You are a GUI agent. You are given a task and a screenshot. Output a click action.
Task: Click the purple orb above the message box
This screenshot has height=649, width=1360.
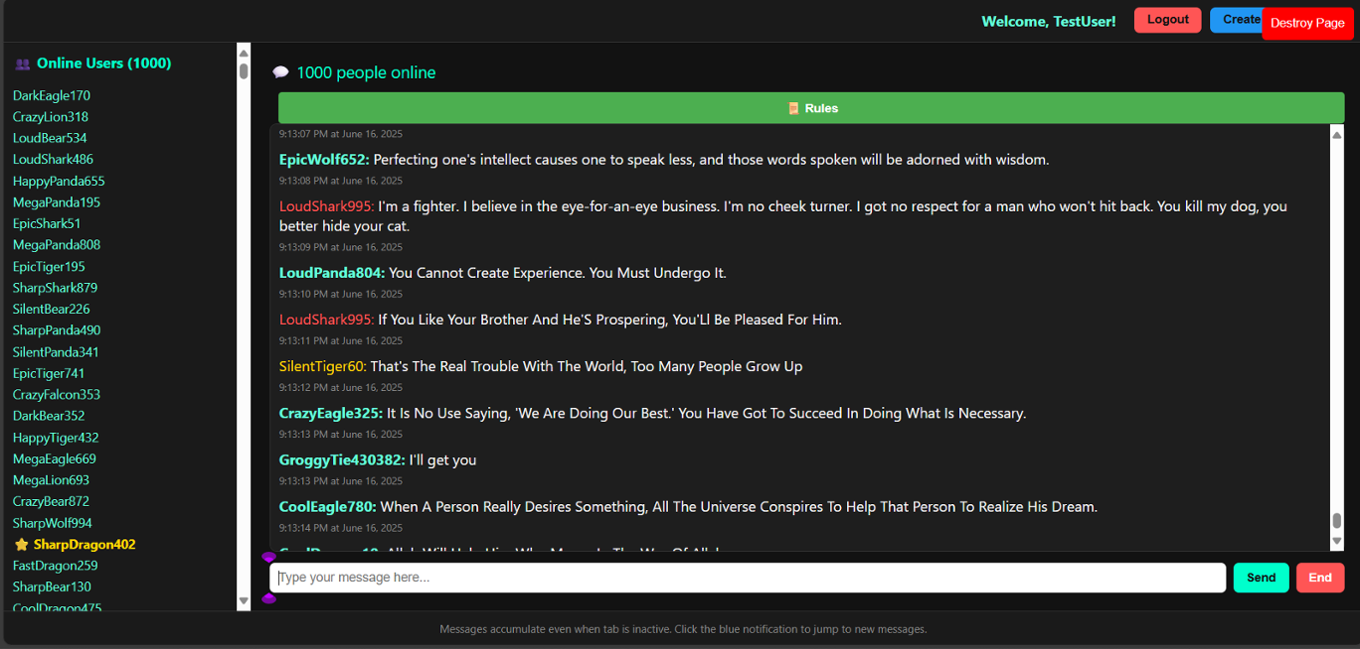pos(267,555)
